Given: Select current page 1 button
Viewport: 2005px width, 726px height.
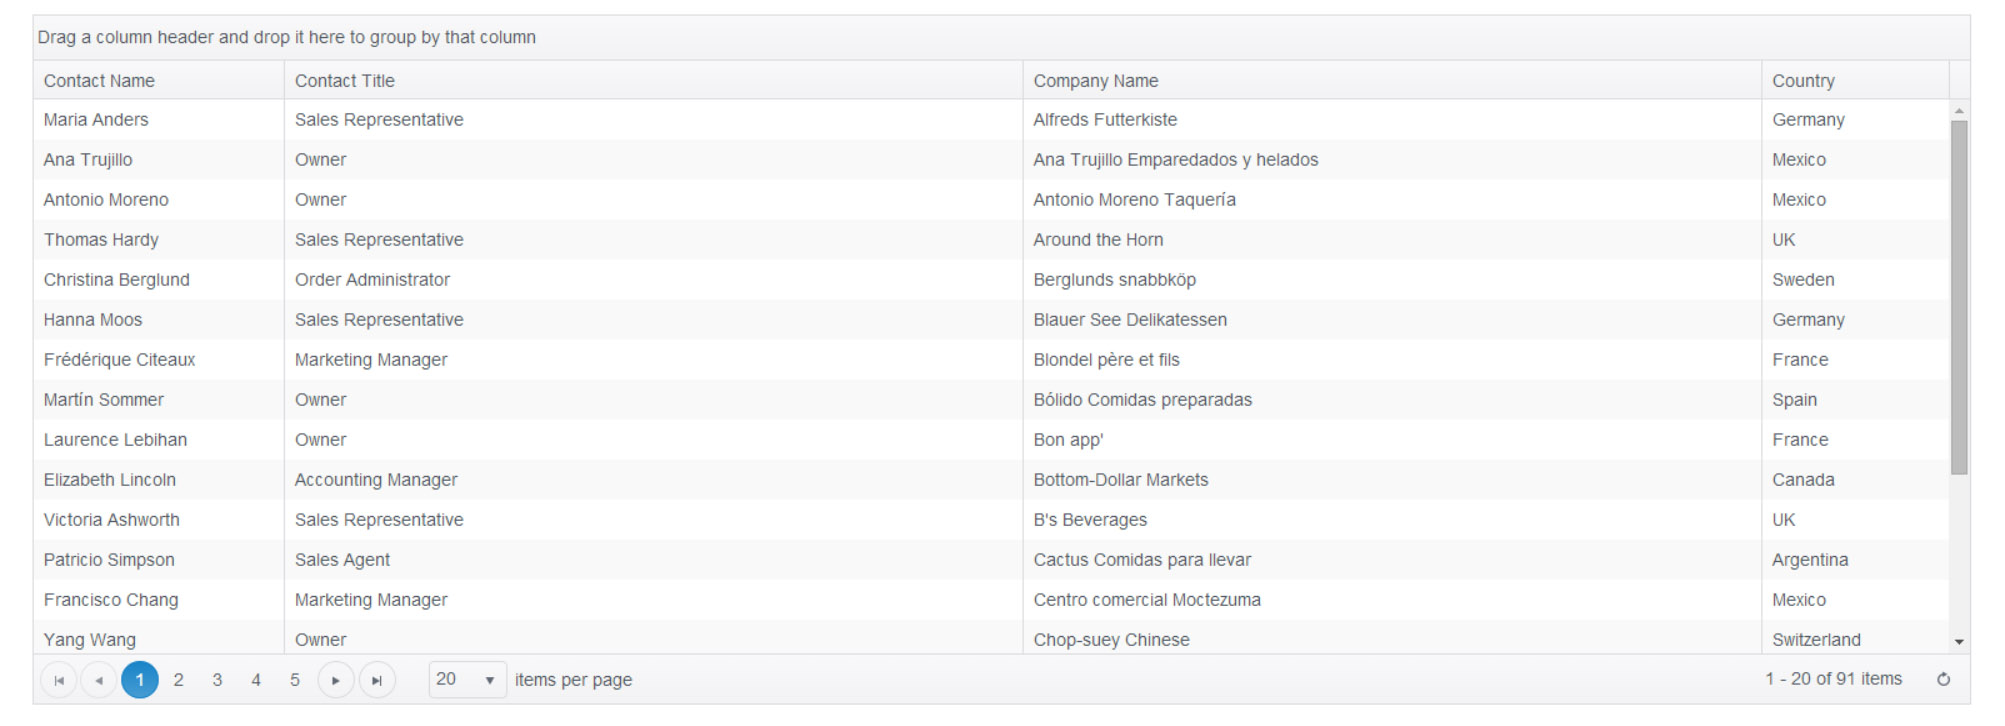Looking at the screenshot, I should click(140, 680).
